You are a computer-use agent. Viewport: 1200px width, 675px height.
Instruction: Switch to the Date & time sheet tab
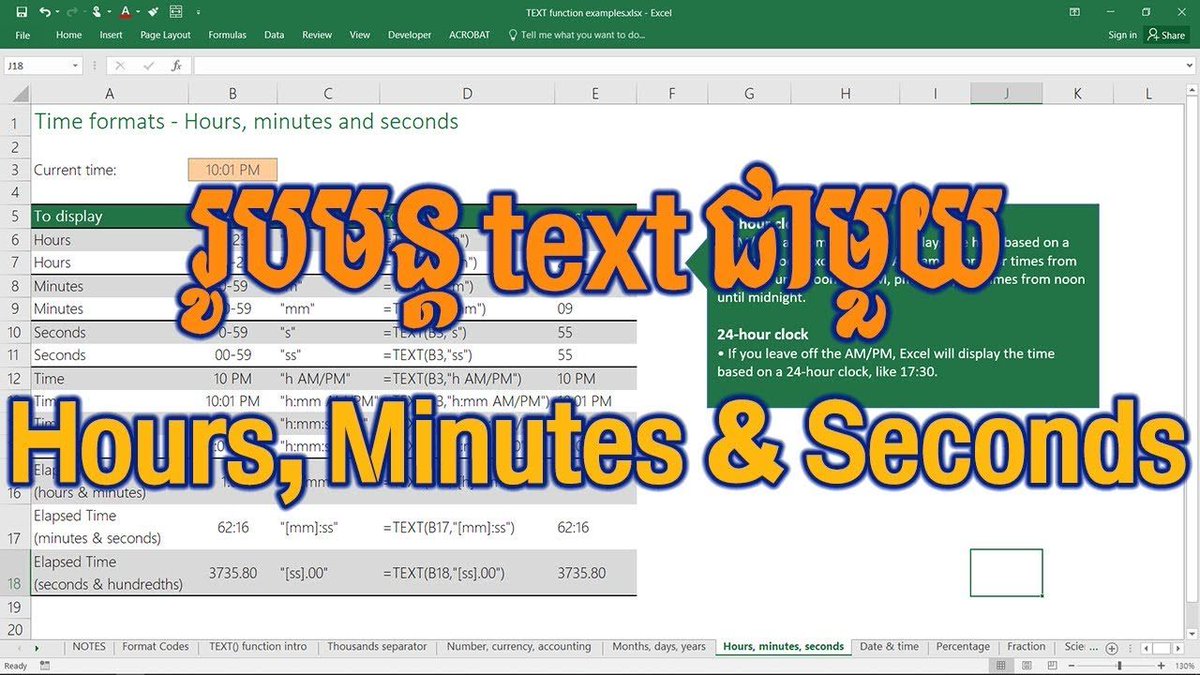pyautogui.click(x=889, y=646)
